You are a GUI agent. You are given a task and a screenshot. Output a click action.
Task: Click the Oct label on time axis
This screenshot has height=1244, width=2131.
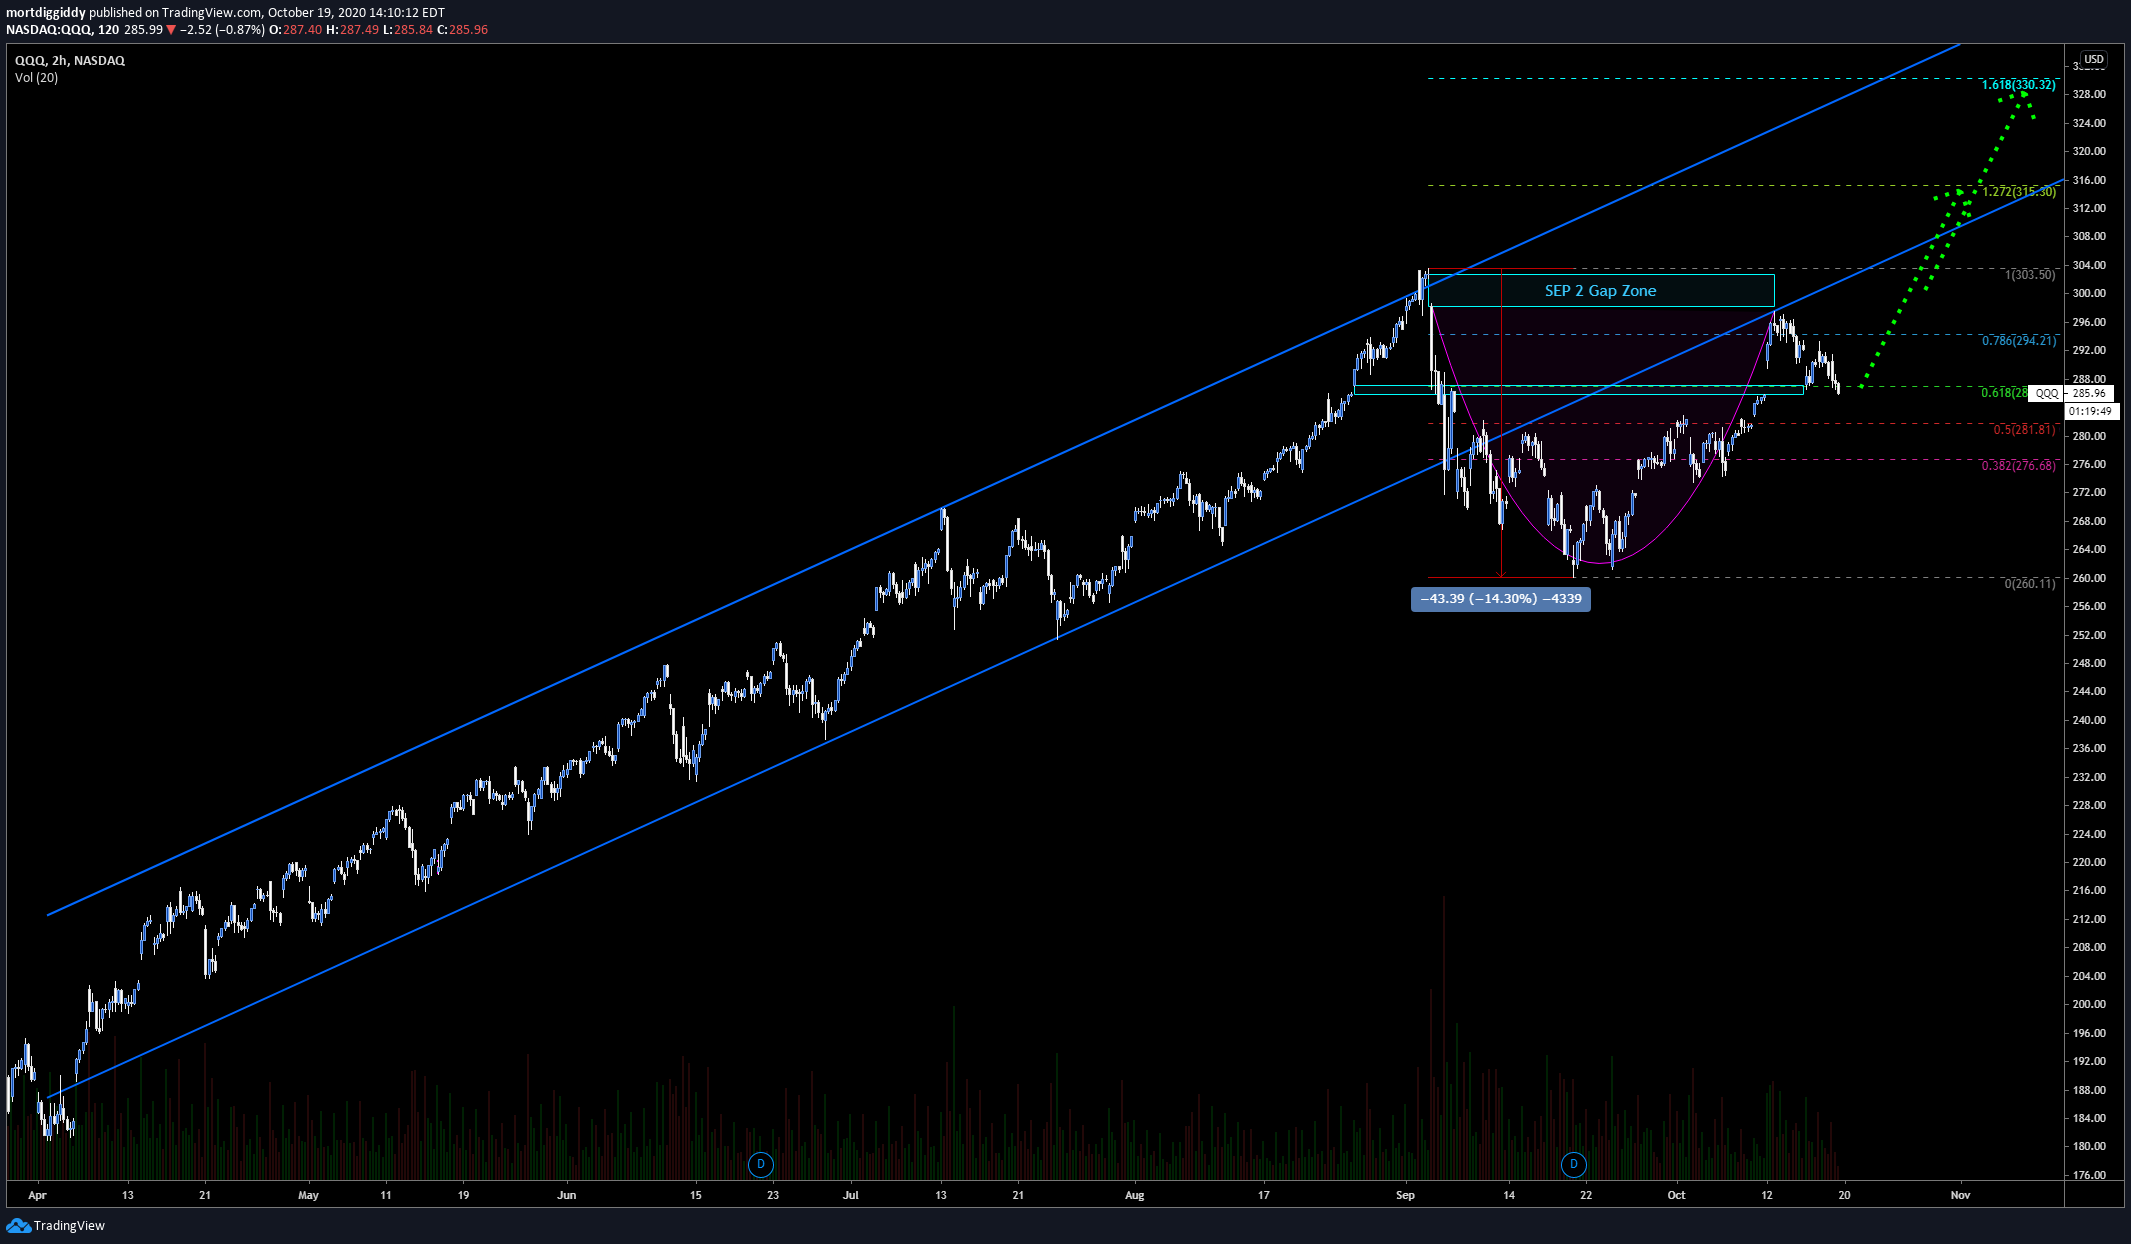[1676, 1195]
